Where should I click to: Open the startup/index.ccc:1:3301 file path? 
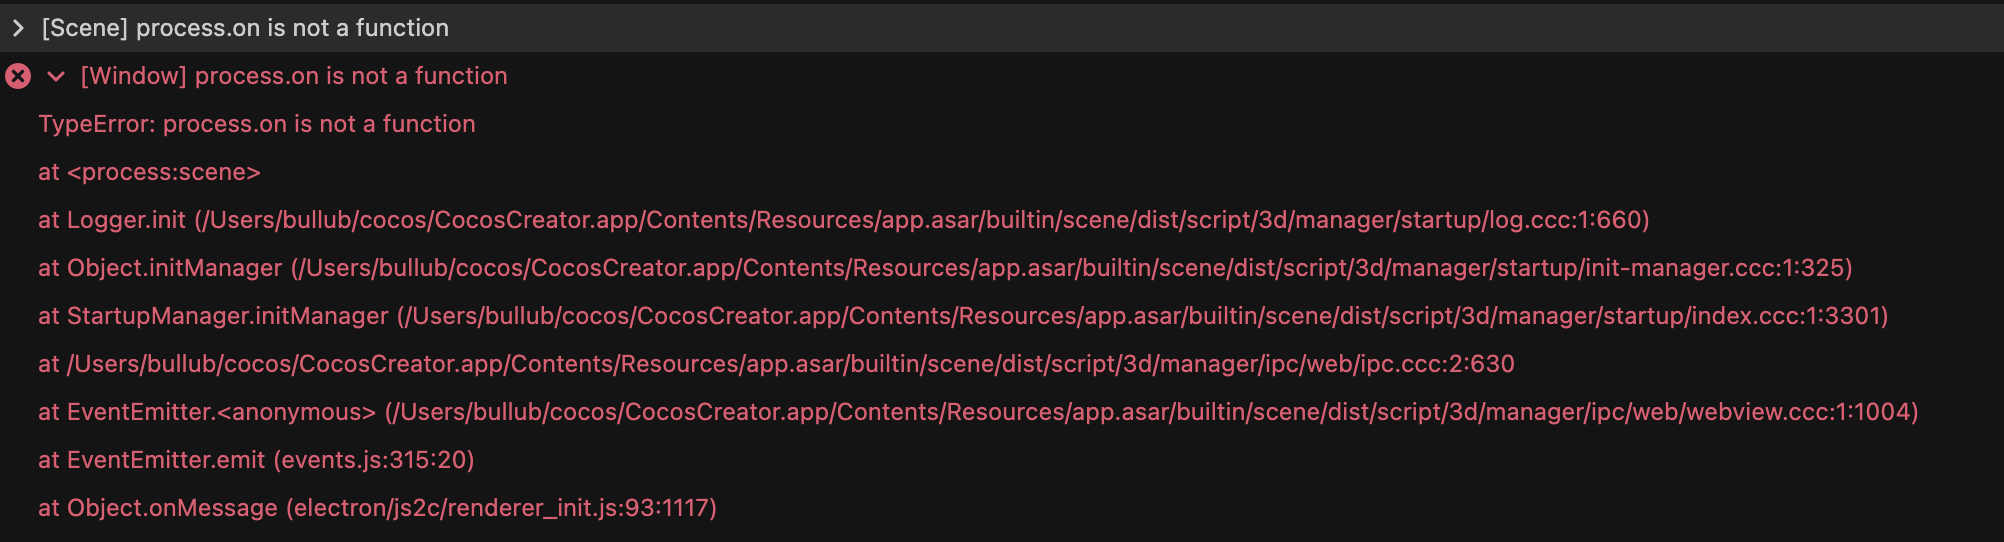[x=1142, y=316]
